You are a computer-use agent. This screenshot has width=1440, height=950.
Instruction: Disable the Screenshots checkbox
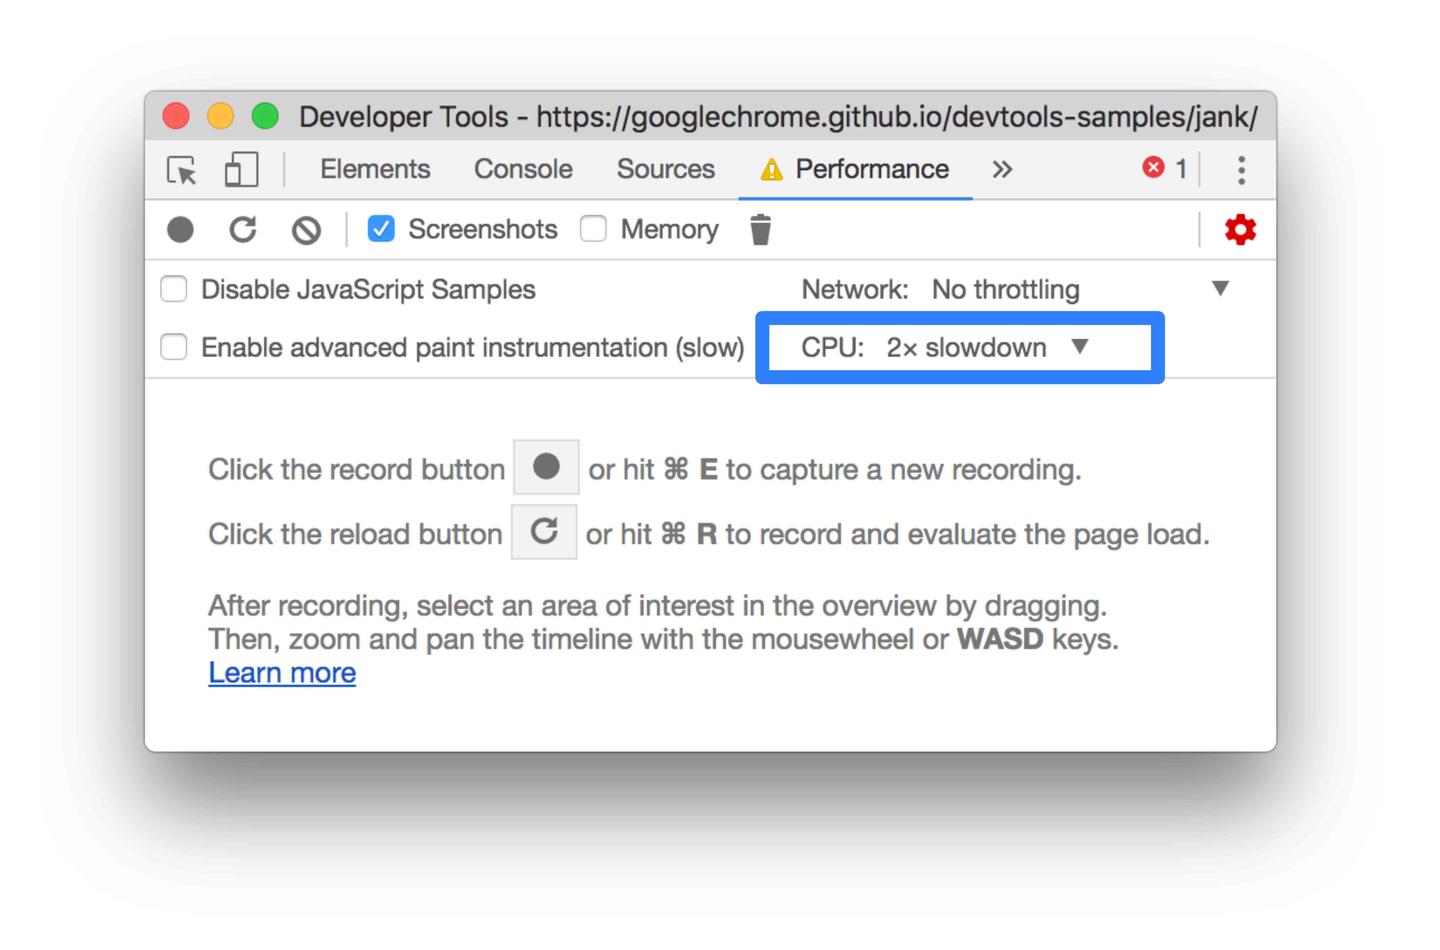[380, 229]
